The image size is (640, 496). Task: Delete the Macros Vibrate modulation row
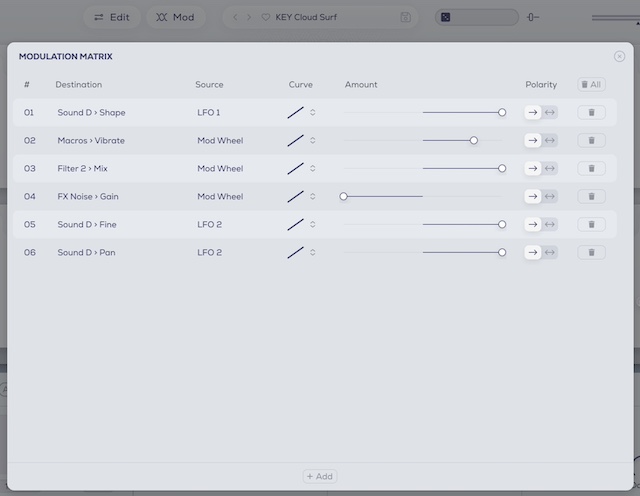coord(591,141)
